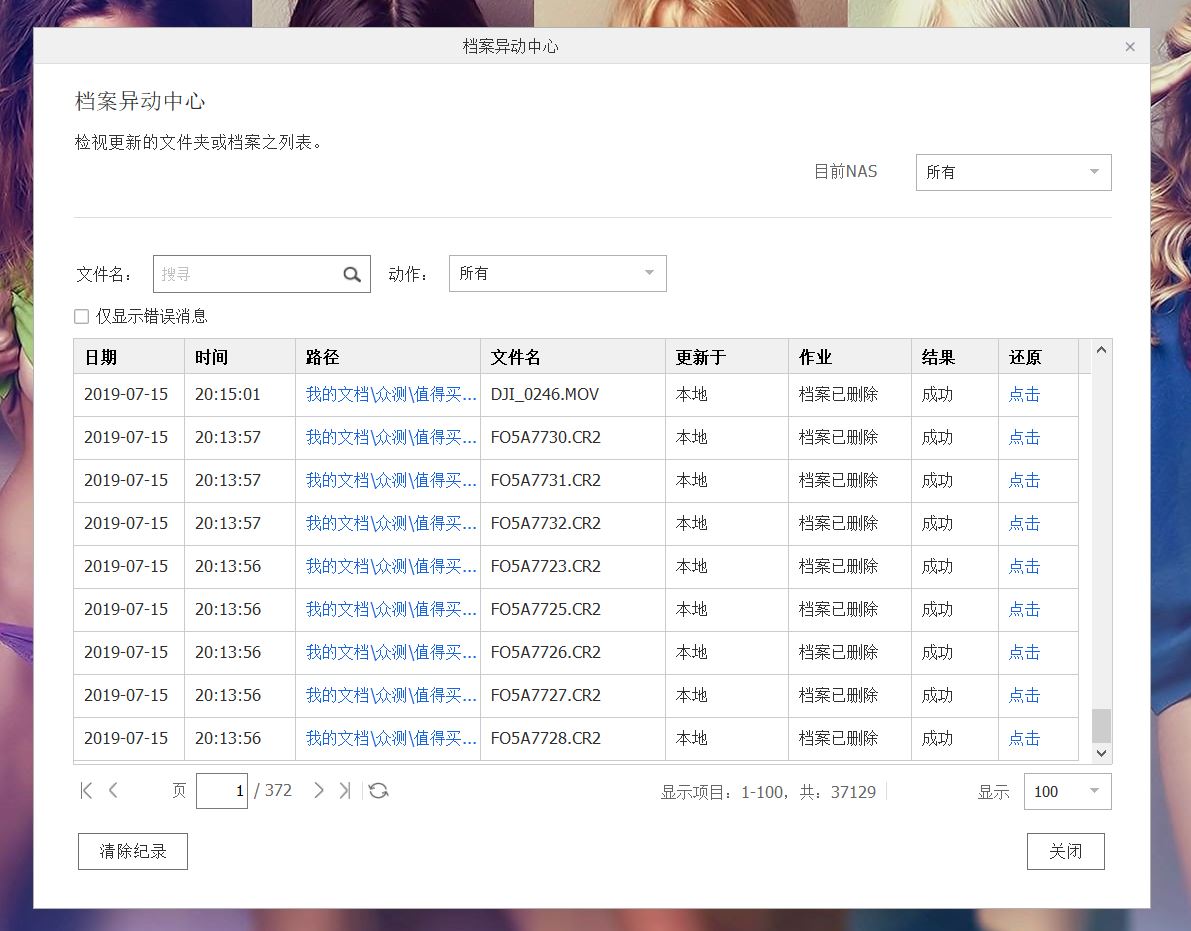Click the 清除纪录 button

(132, 851)
